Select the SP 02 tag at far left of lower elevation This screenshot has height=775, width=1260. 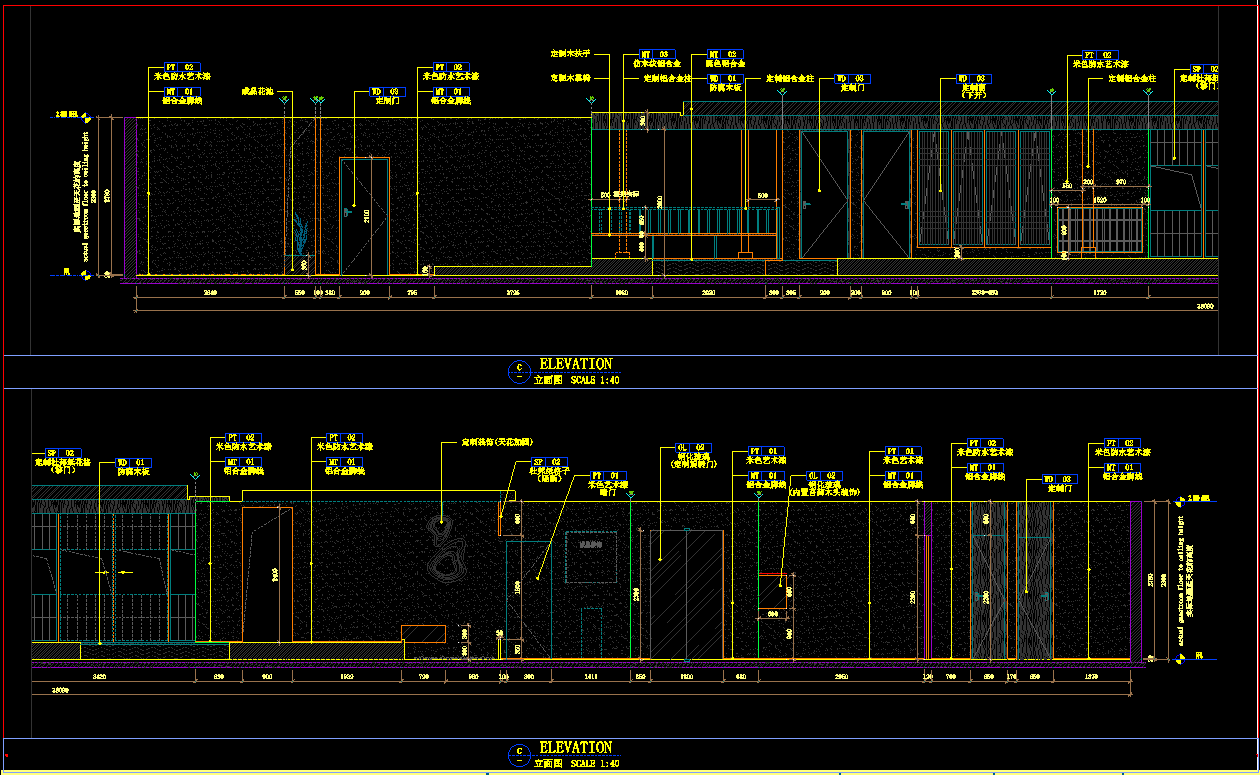click(x=60, y=453)
